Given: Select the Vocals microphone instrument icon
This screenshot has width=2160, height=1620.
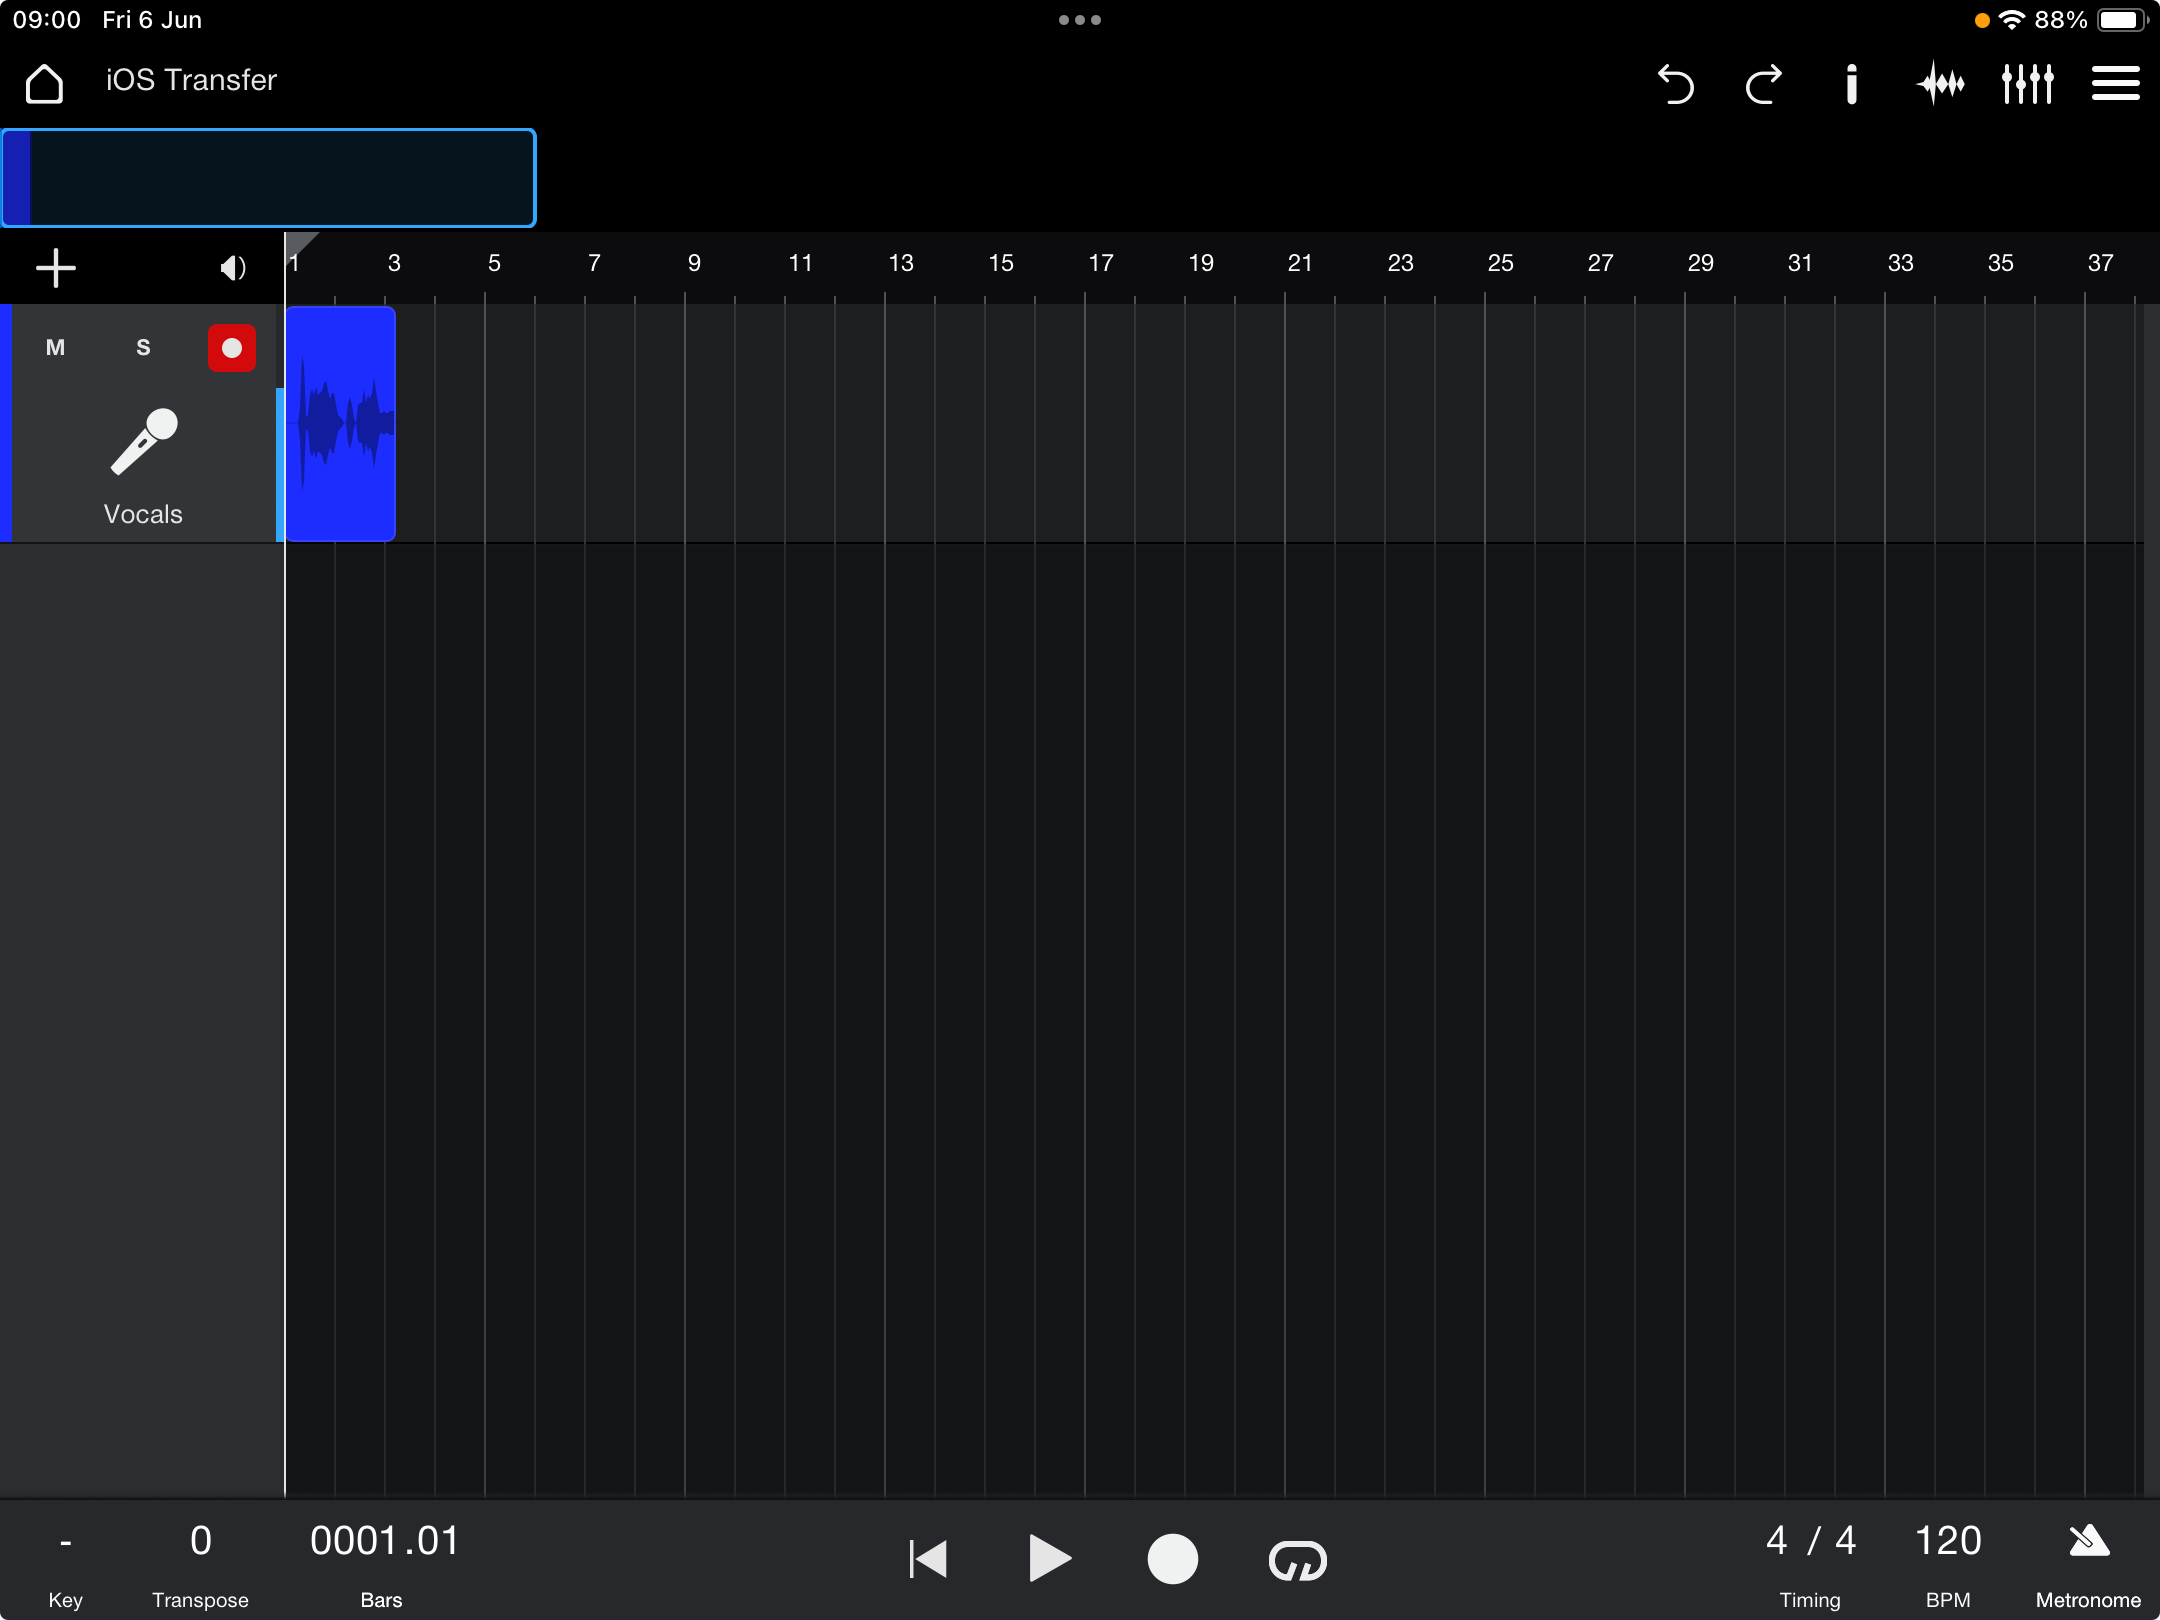Looking at the screenshot, I should tap(144, 441).
